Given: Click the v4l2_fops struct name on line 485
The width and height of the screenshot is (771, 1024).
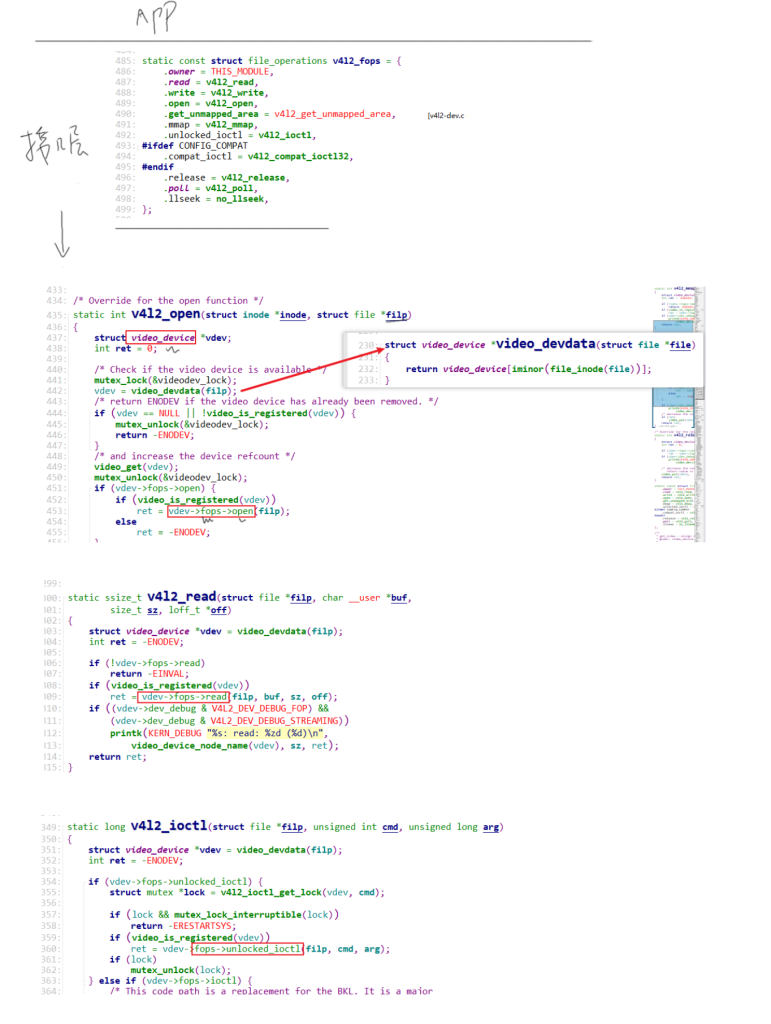Looking at the screenshot, I should pos(356,61).
